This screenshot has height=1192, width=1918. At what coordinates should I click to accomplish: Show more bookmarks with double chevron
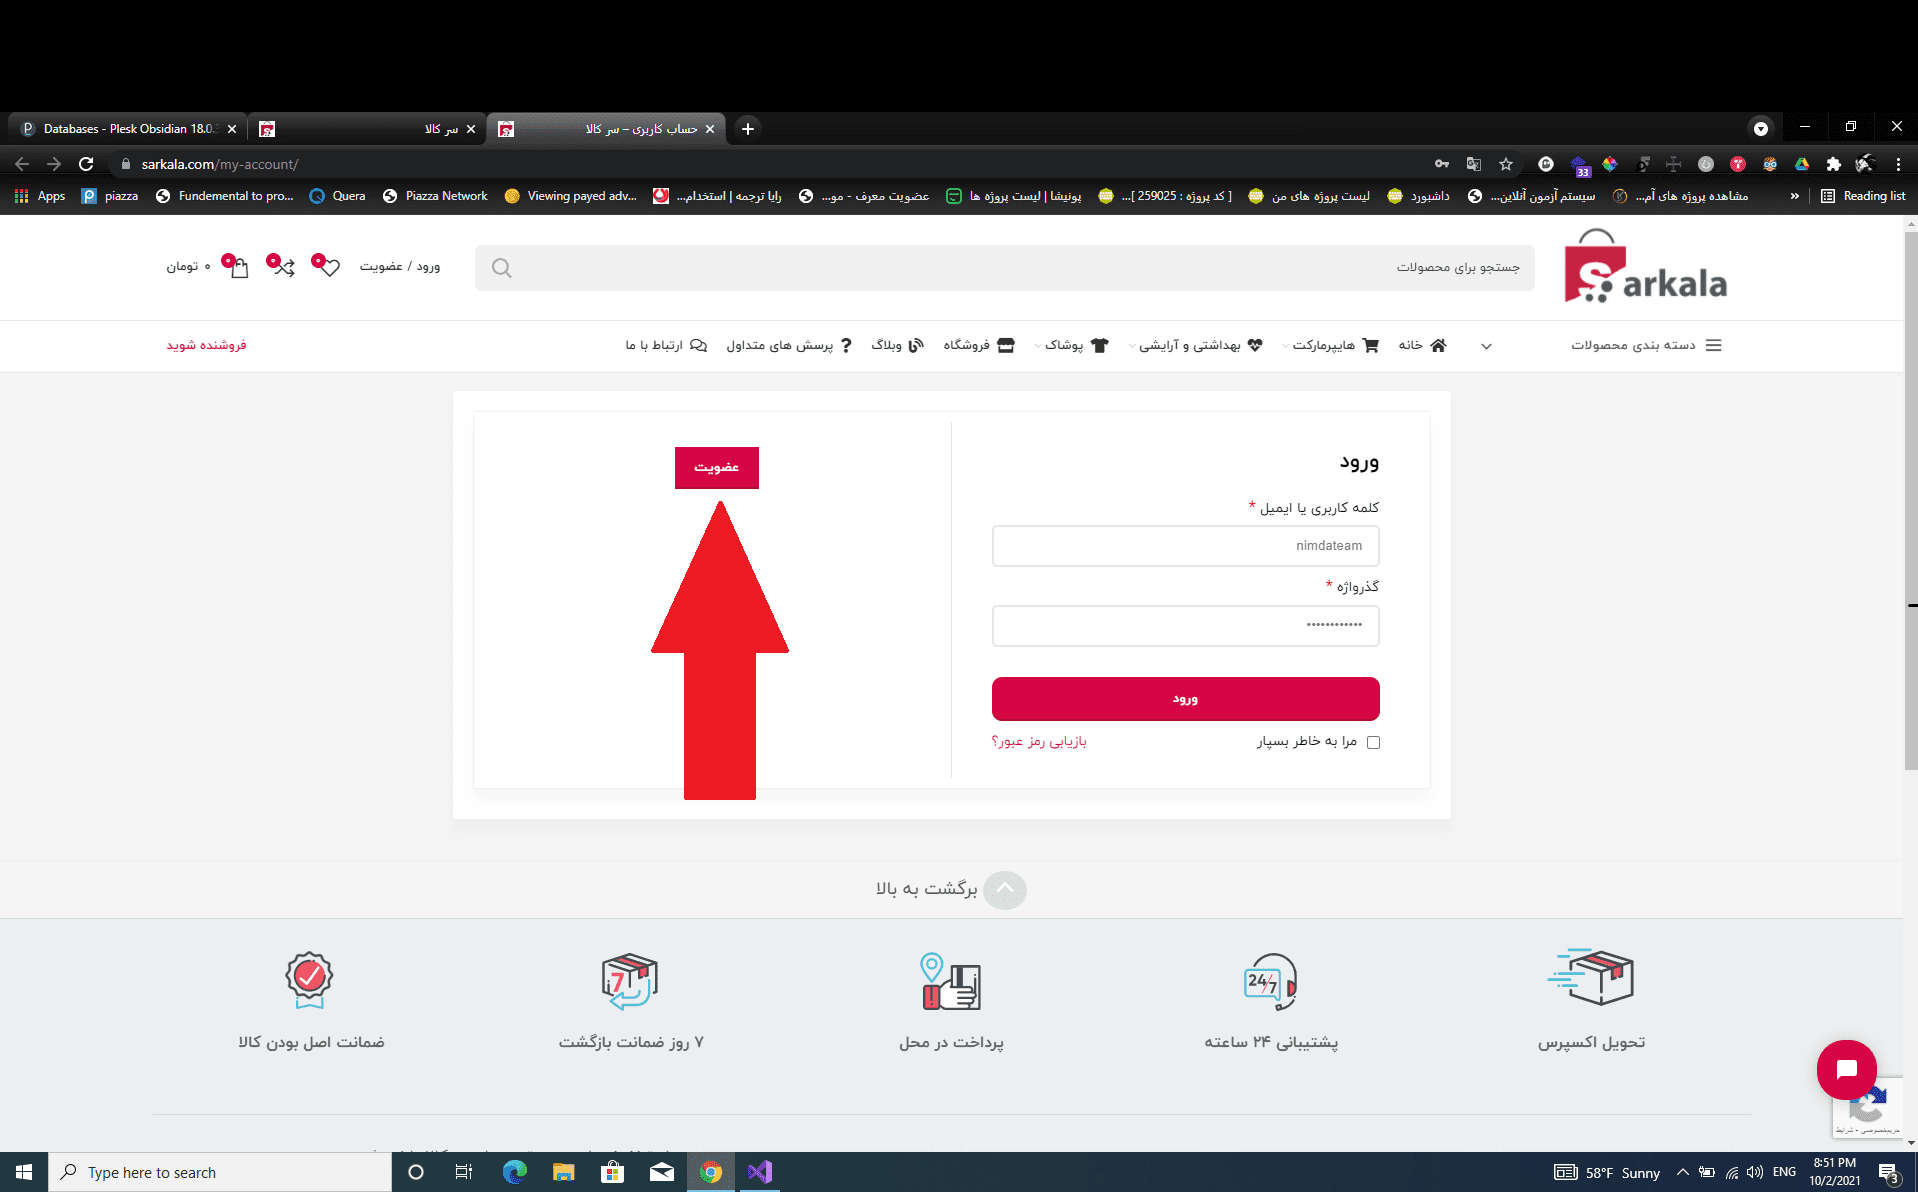click(1794, 196)
